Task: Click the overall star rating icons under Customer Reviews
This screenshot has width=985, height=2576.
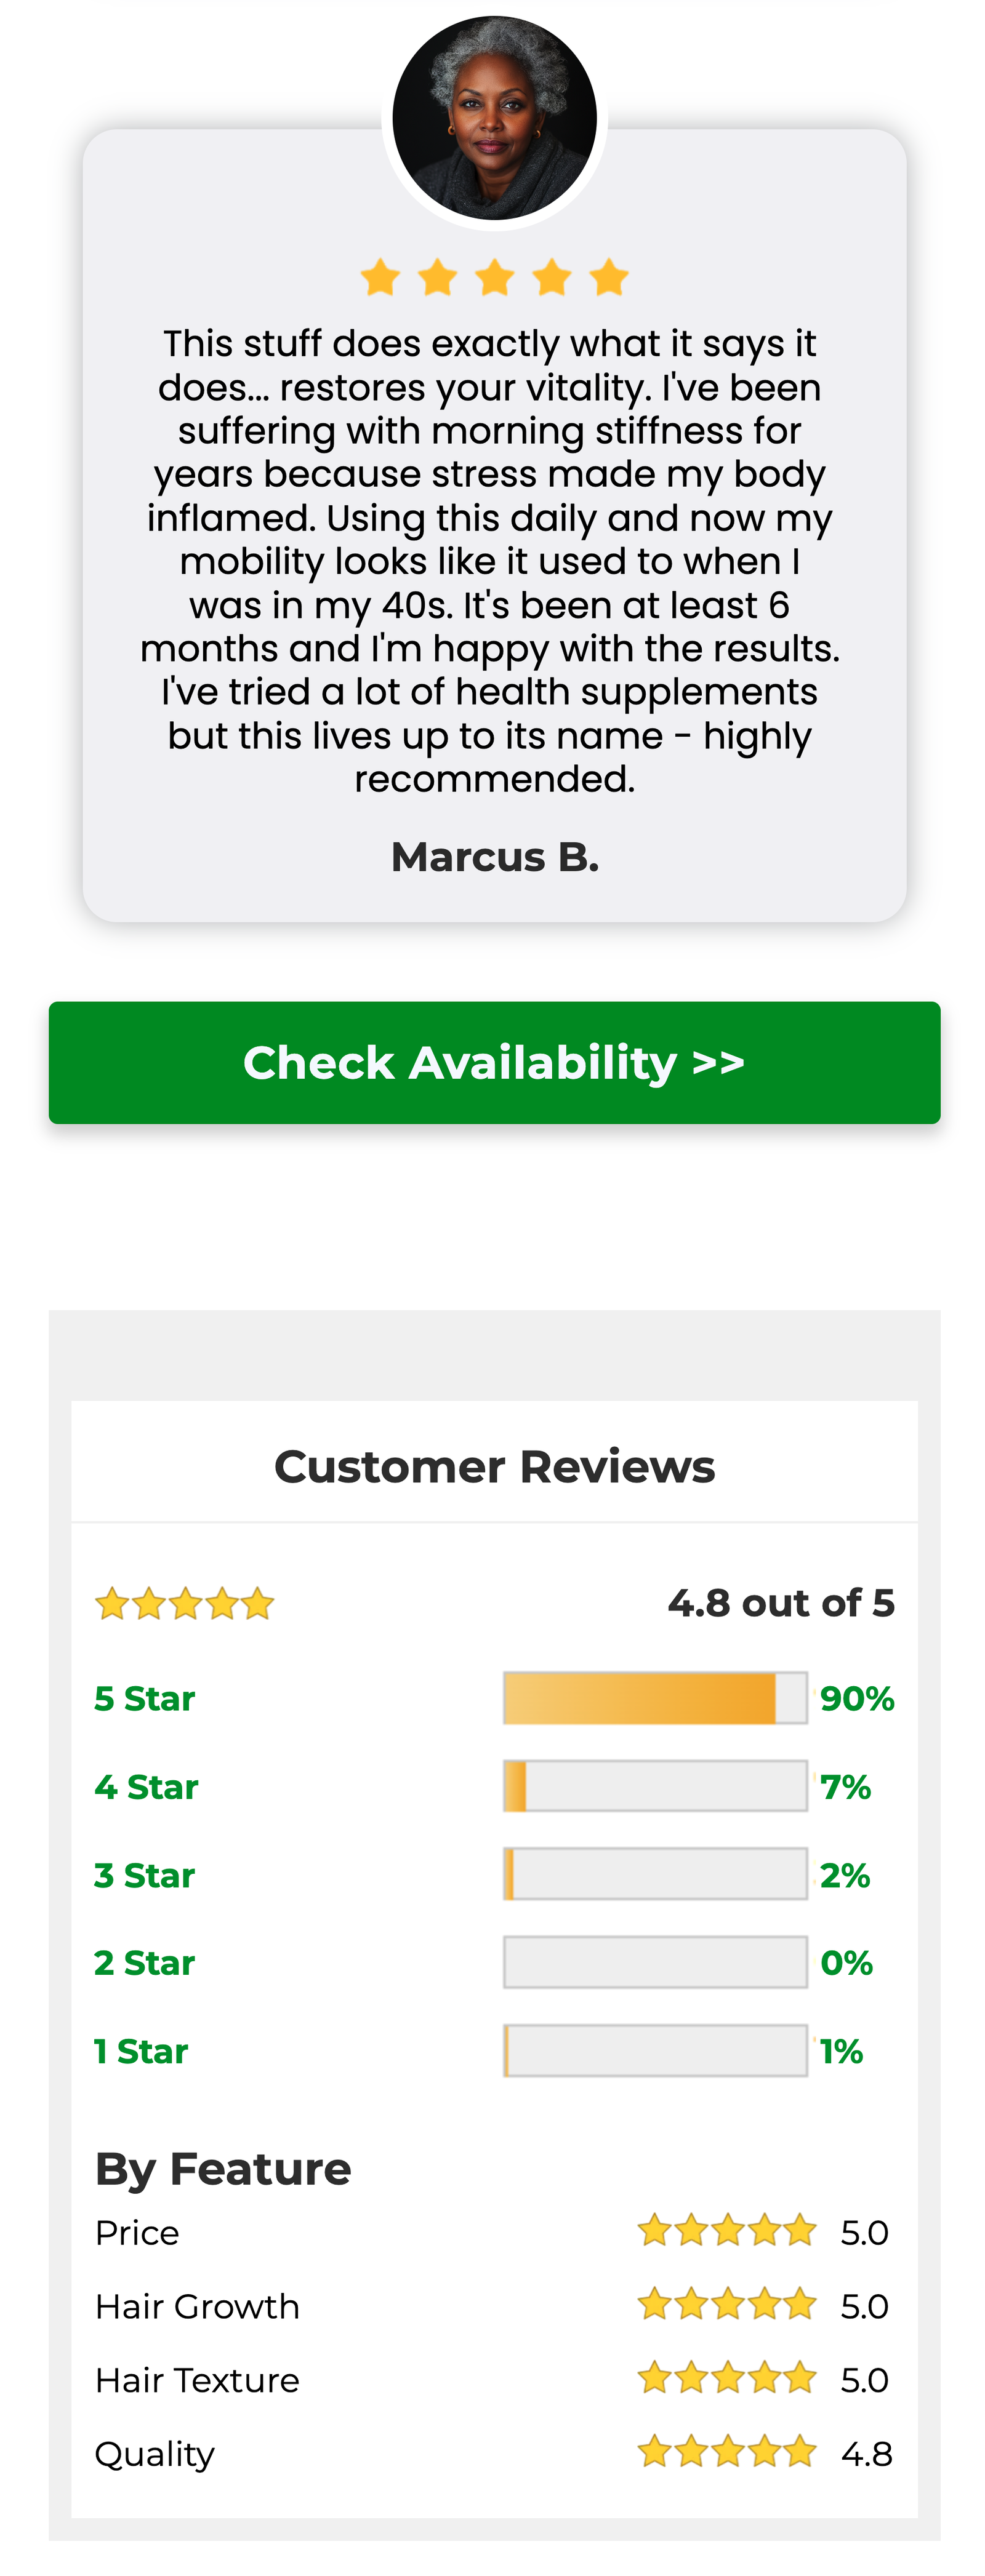Action: click(x=185, y=1604)
